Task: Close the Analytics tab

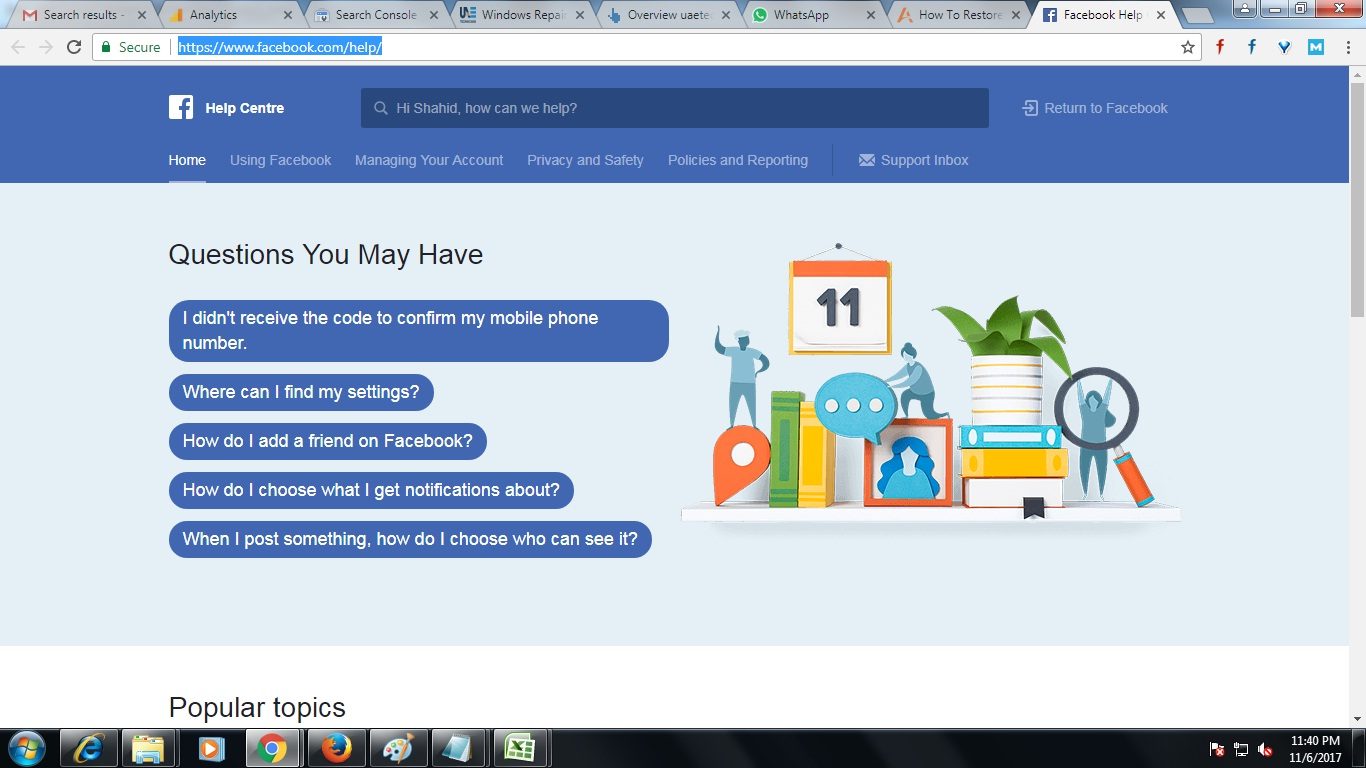Action: click(288, 15)
